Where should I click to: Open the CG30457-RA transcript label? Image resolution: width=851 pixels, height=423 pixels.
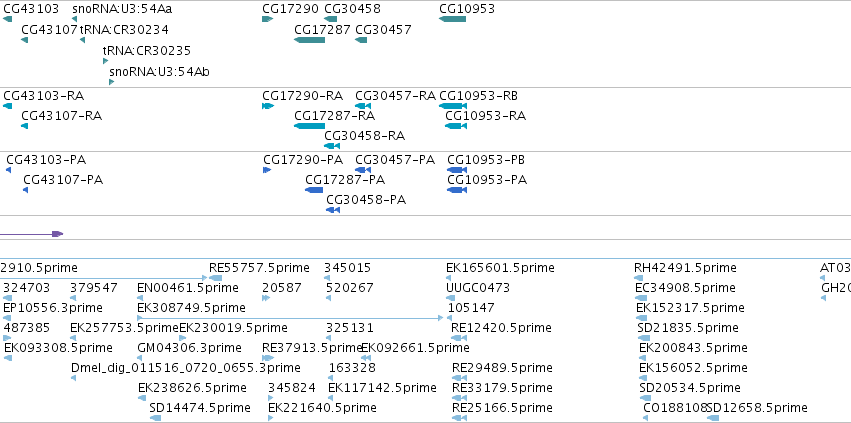point(396,96)
